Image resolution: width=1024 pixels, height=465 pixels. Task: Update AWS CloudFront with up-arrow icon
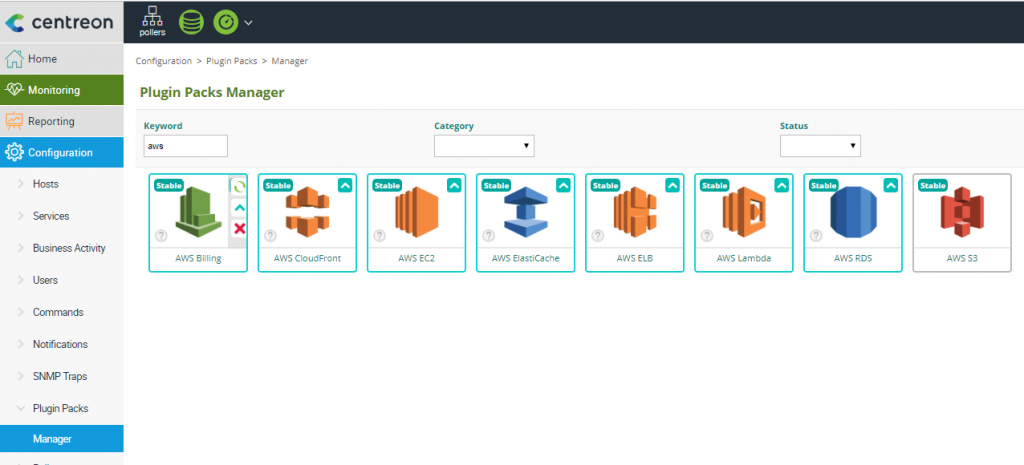point(345,185)
